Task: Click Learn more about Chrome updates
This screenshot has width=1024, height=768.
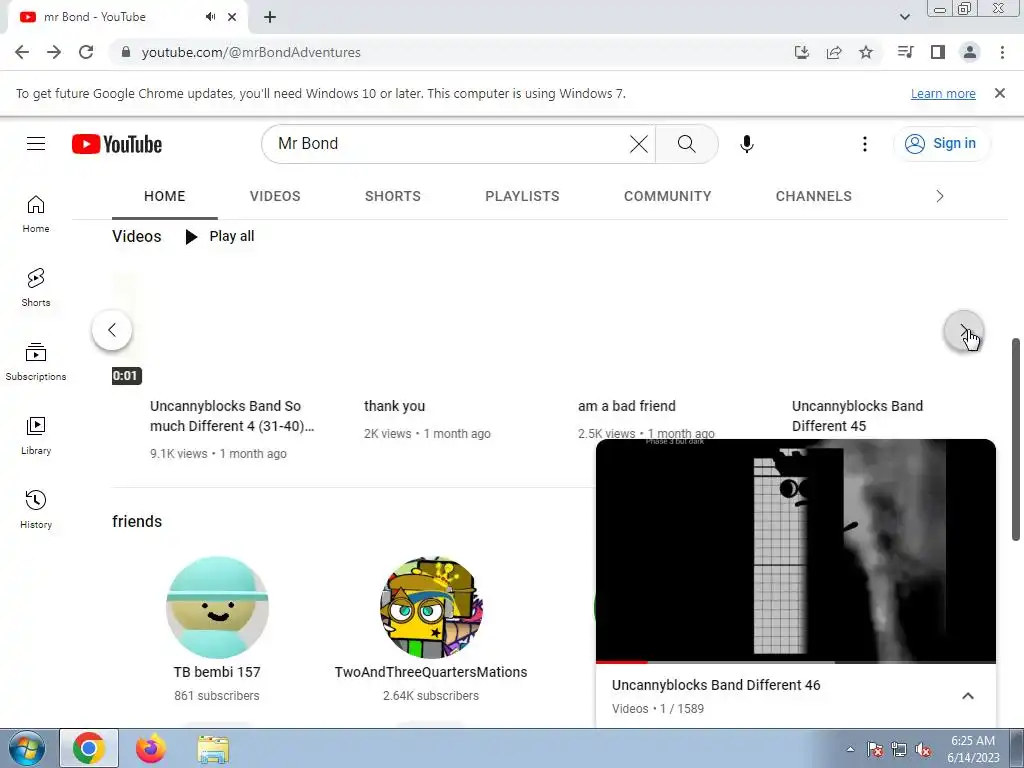Action: (x=943, y=93)
